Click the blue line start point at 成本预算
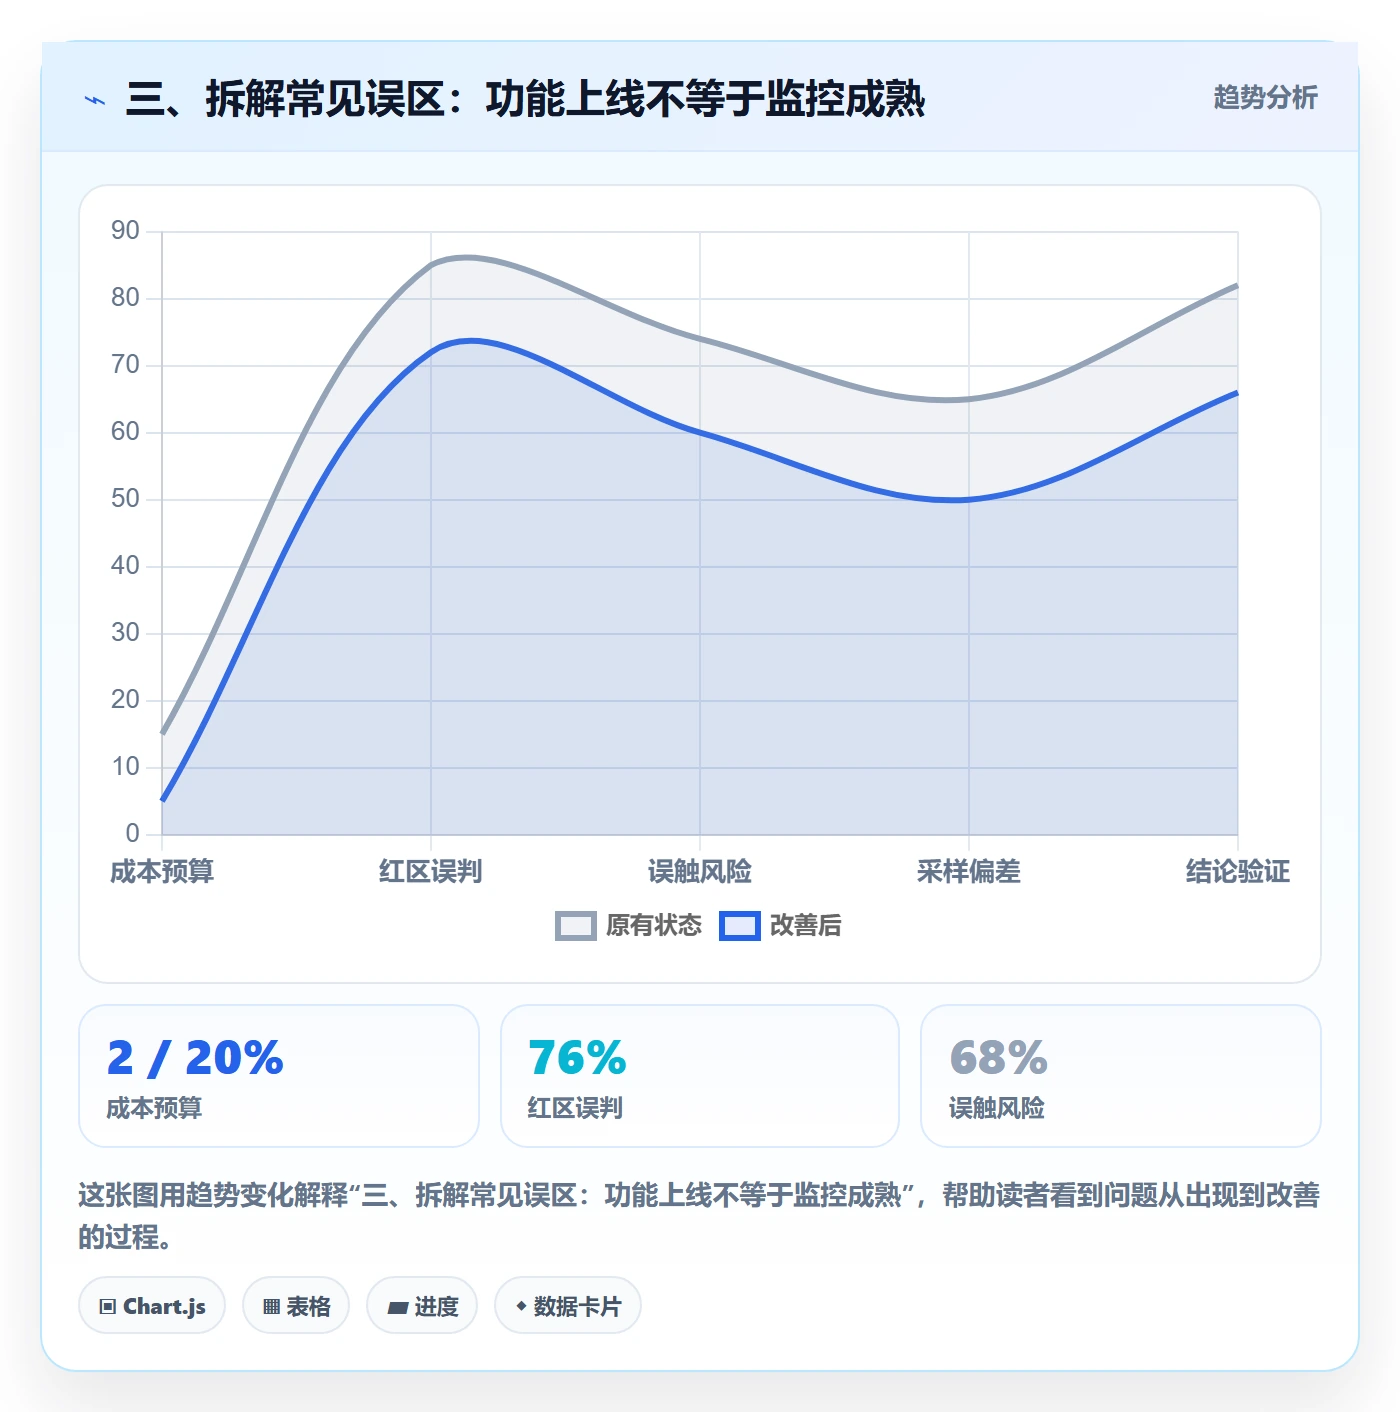This screenshot has width=1400, height=1412. [x=163, y=800]
